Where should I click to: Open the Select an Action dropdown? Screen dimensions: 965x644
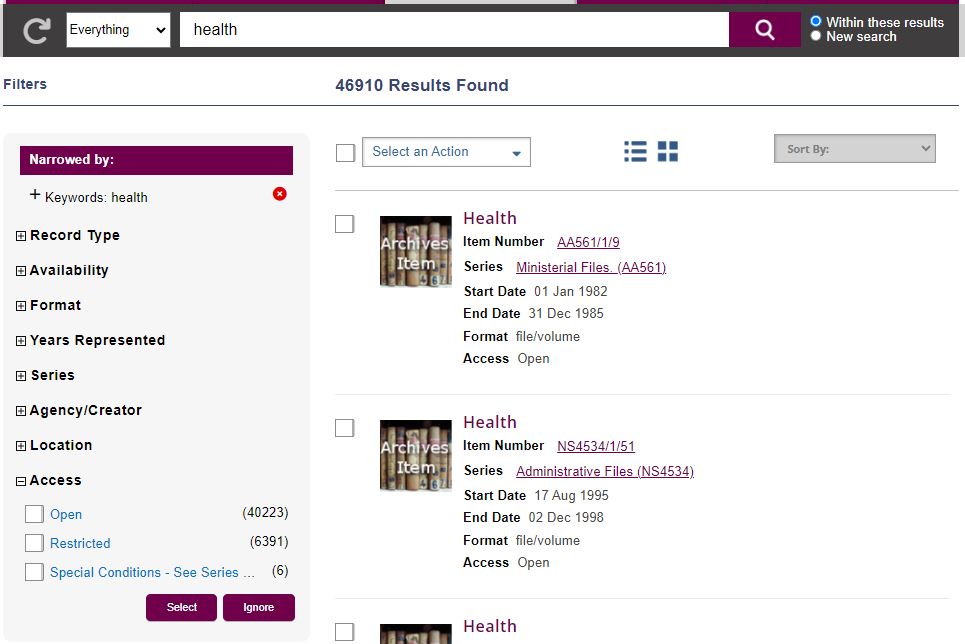446,152
